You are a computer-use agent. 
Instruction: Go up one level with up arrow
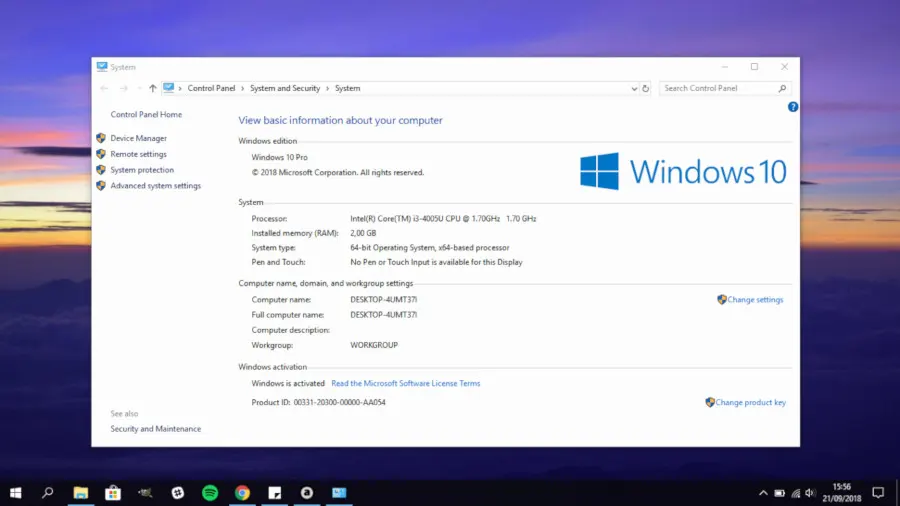tap(153, 88)
